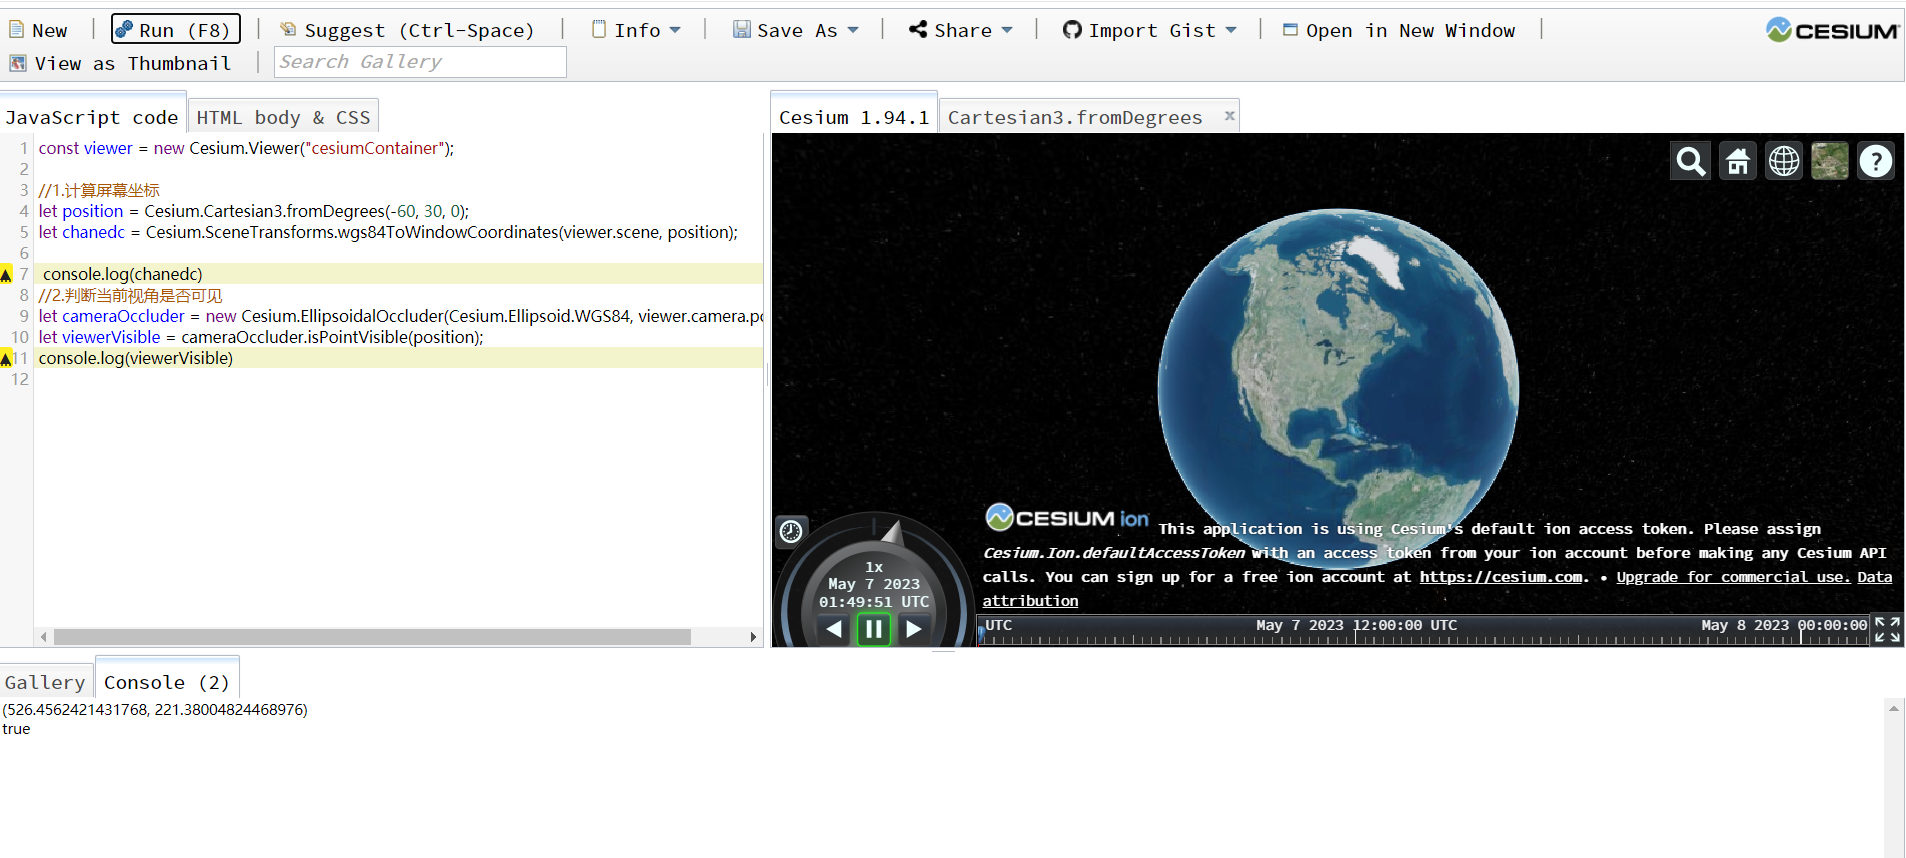The height and width of the screenshot is (858, 1906).
Task: Click the animation speed shuttle ring pointer
Action: click(893, 532)
